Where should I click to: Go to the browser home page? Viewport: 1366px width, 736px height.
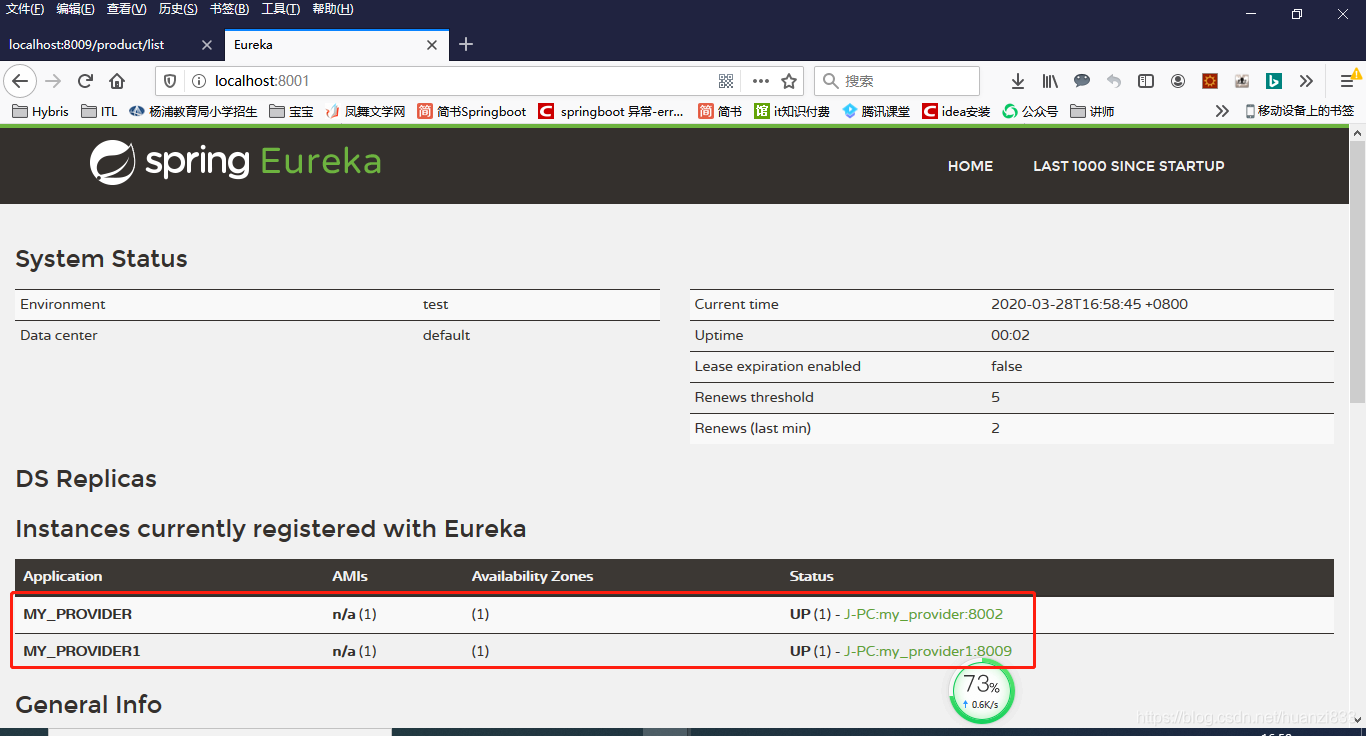(117, 81)
